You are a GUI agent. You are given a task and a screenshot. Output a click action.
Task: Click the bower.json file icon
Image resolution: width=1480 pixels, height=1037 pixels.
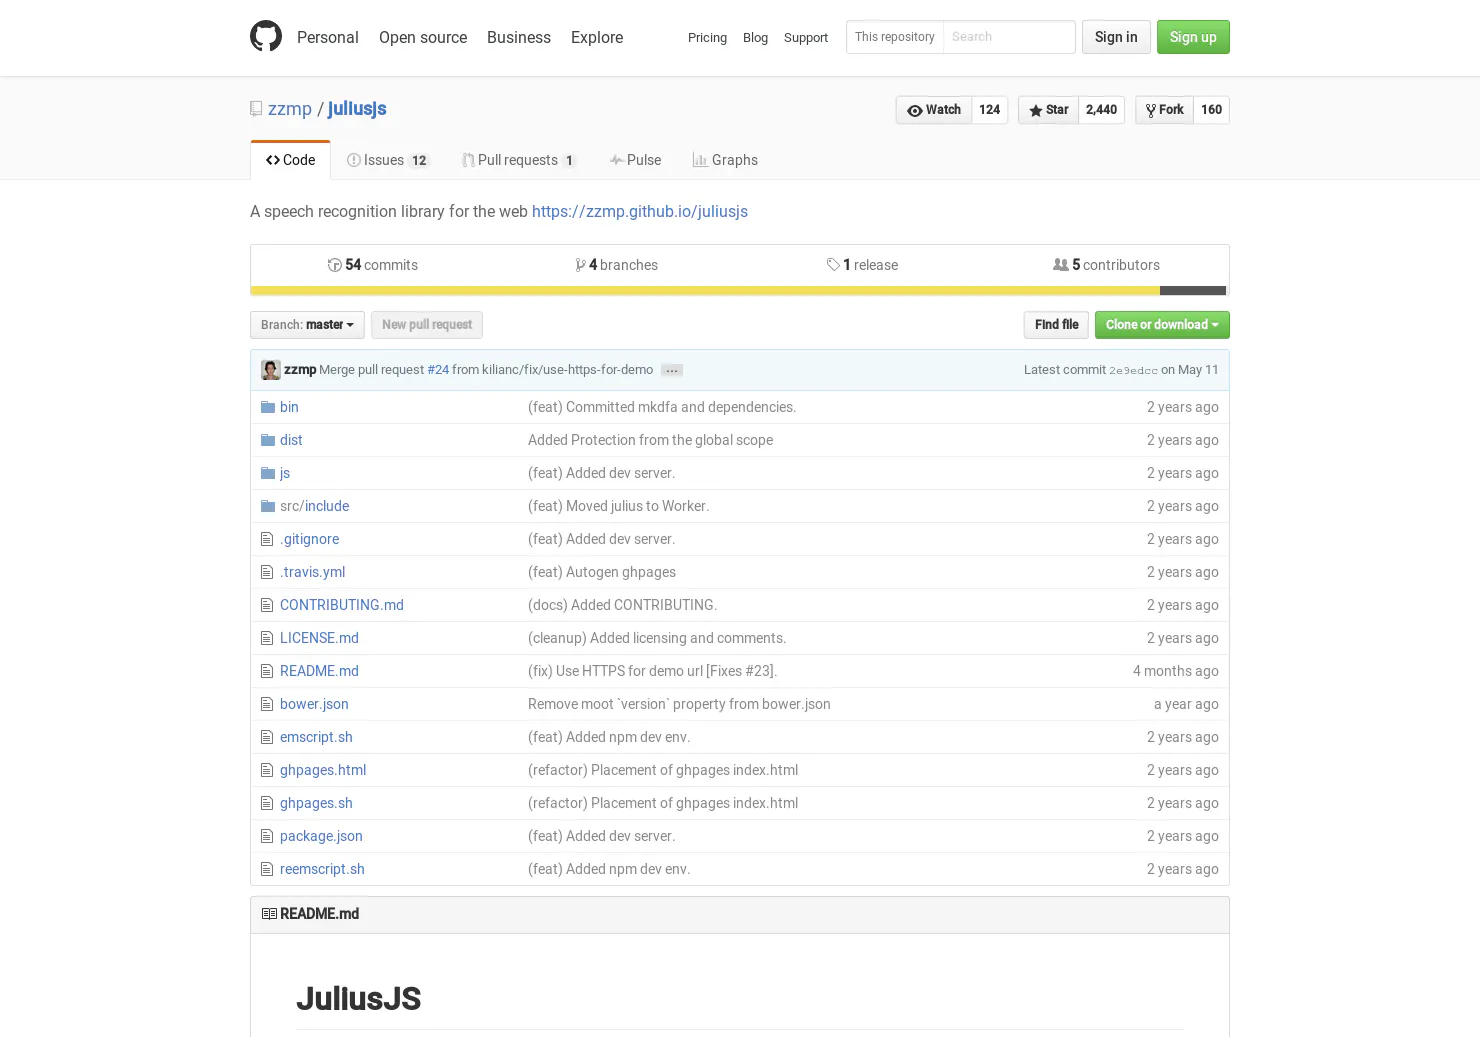coord(267,704)
